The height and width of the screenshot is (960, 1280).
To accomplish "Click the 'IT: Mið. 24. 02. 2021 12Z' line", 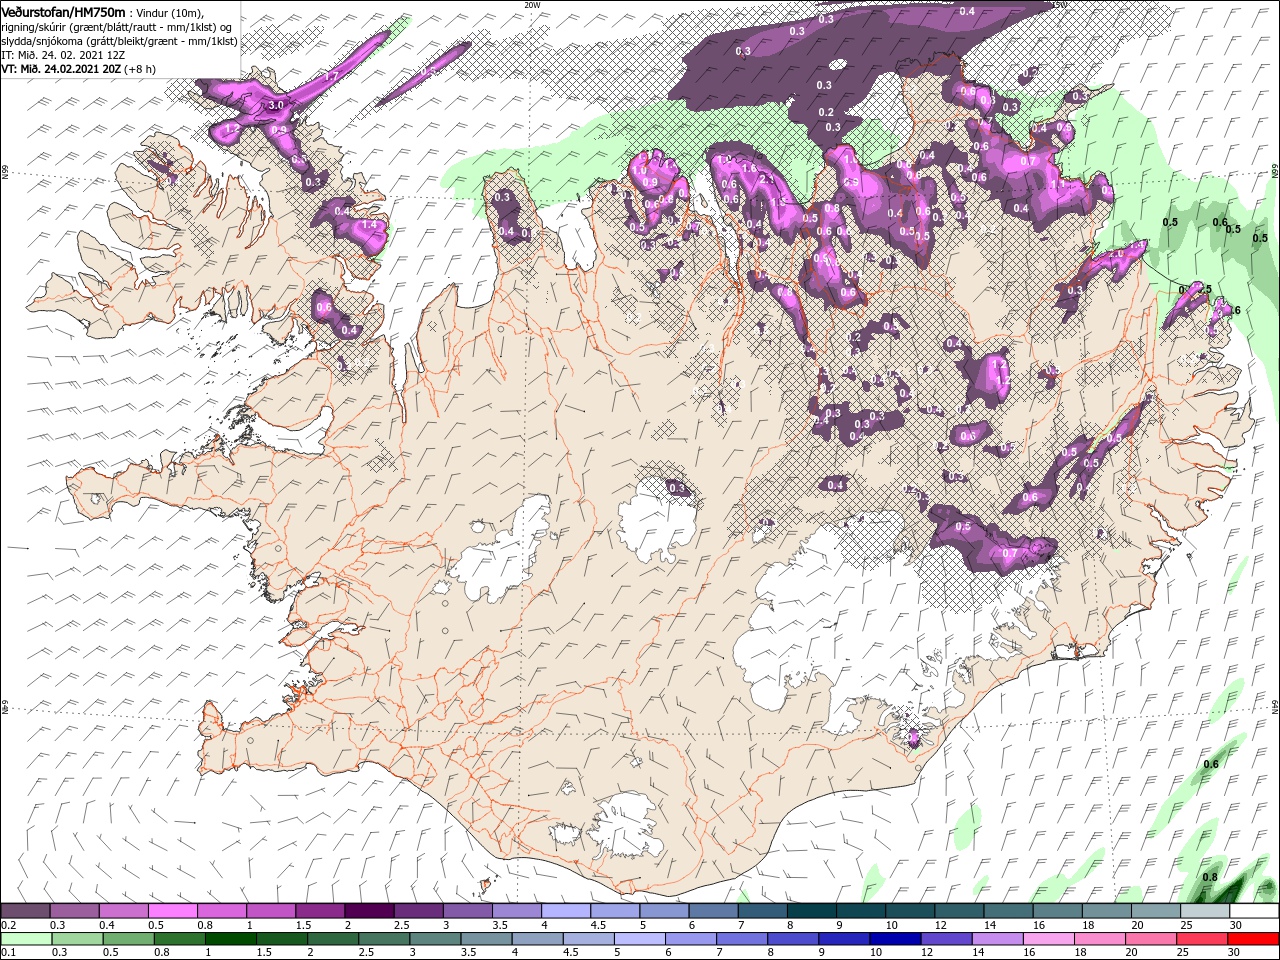I will point(63,54).
